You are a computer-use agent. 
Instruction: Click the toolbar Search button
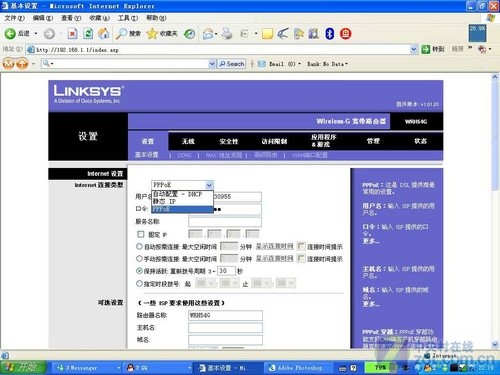pyautogui.click(x=232, y=64)
